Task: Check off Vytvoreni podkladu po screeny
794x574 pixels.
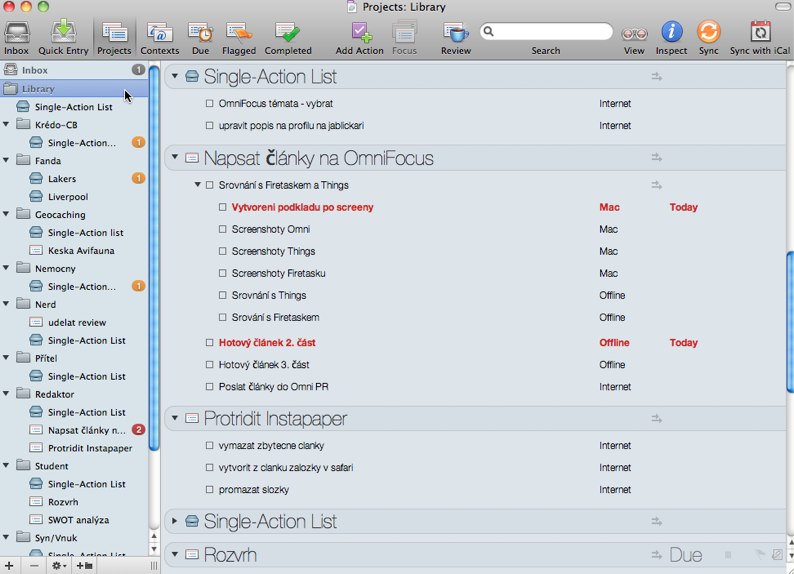Action: (x=223, y=207)
